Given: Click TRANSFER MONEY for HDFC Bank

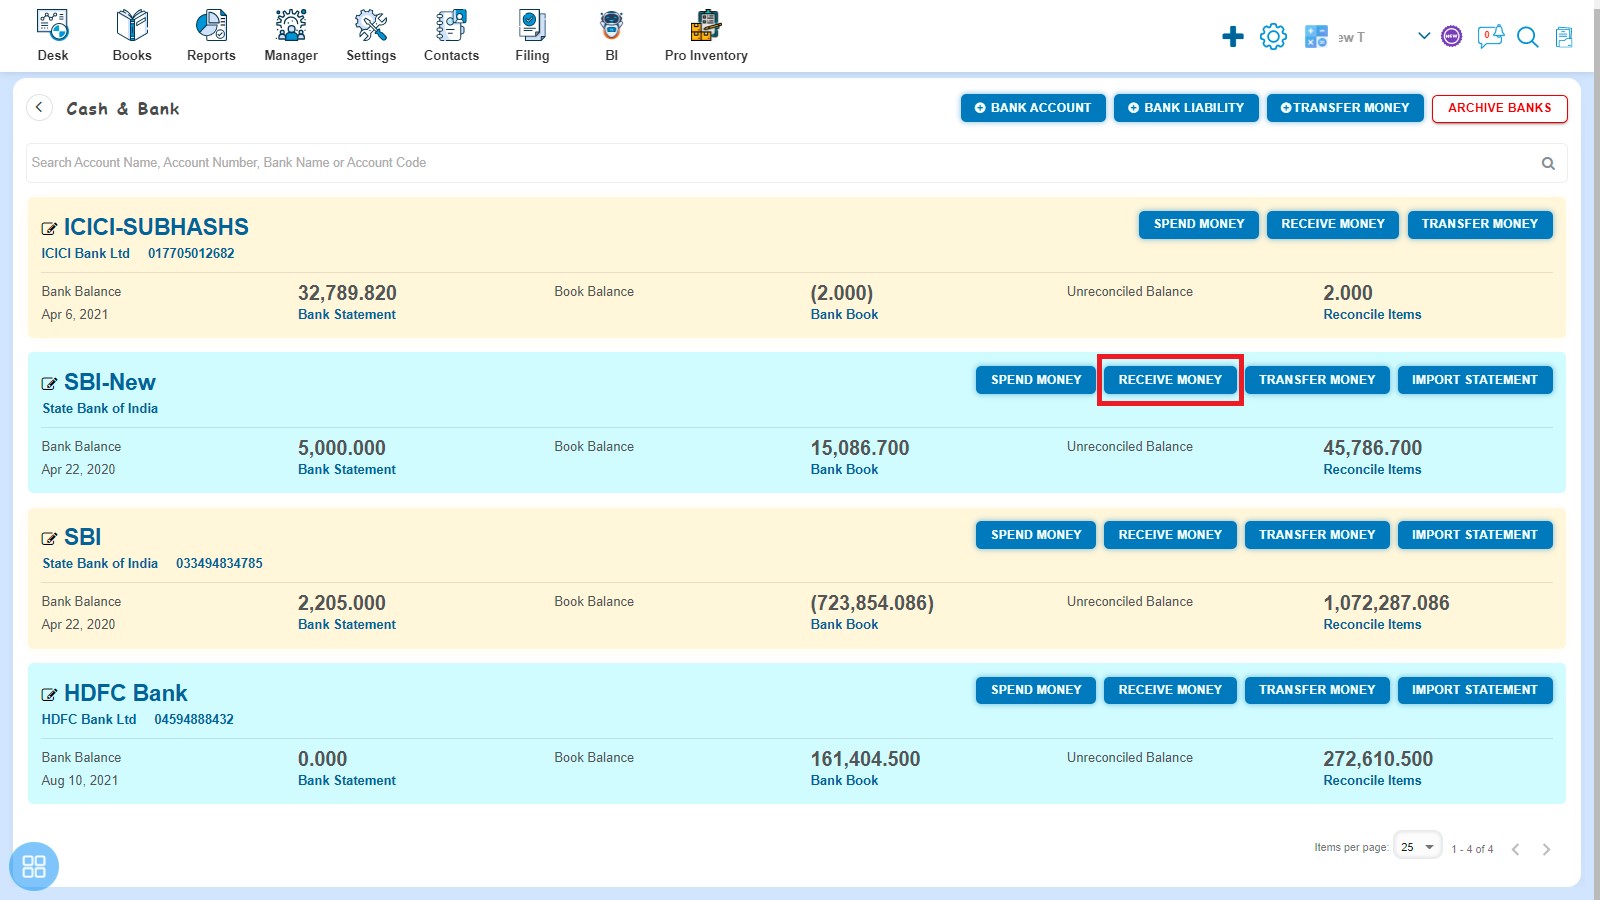Looking at the screenshot, I should tap(1317, 690).
